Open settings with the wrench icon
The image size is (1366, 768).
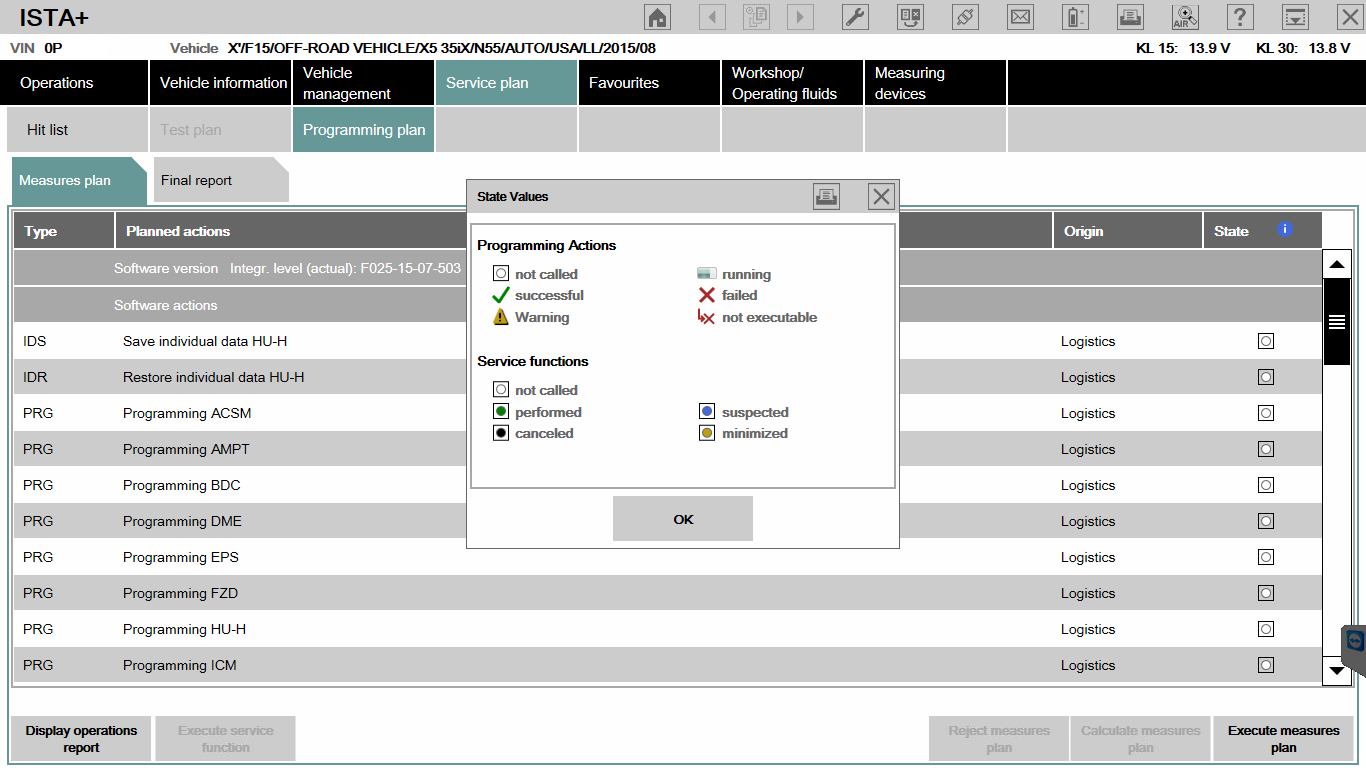(855, 17)
